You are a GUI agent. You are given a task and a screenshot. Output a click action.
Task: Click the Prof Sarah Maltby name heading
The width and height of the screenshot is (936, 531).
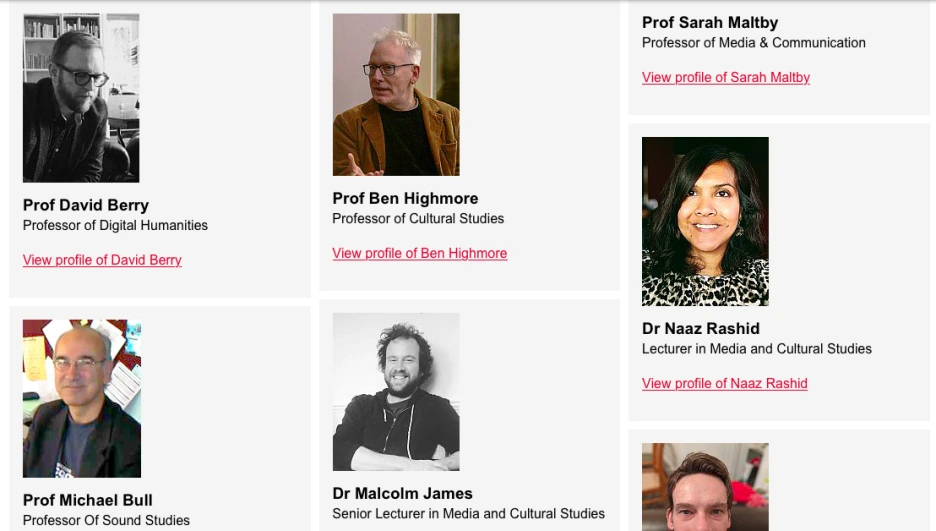coord(710,22)
